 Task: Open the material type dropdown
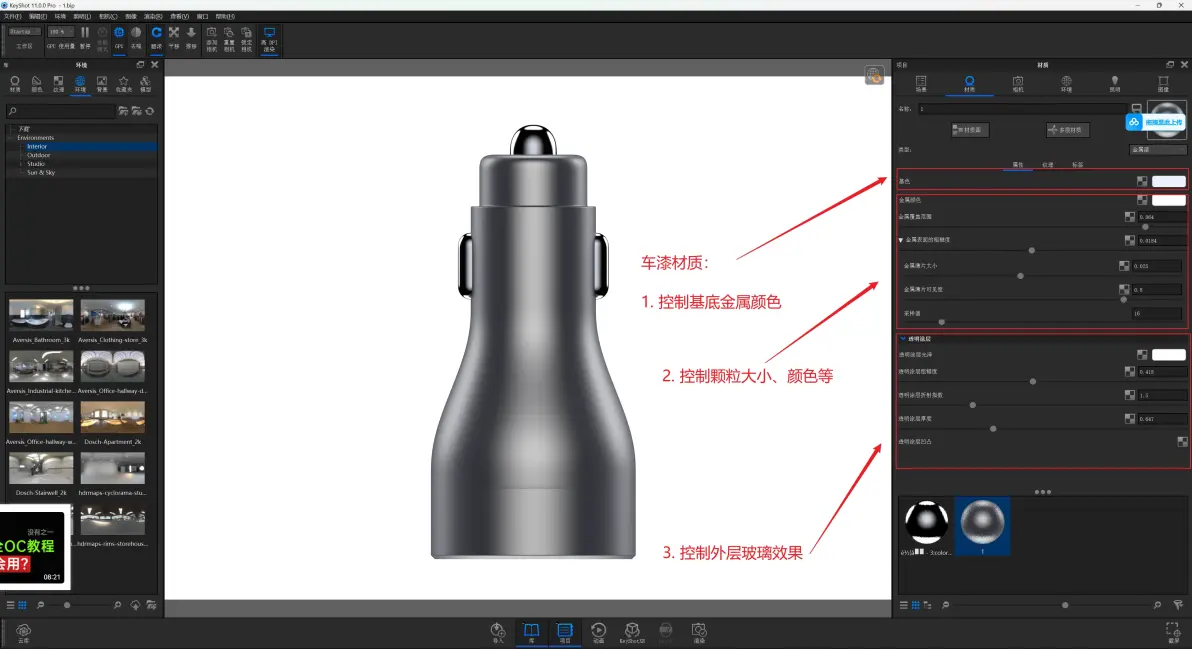pos(1158,150)
